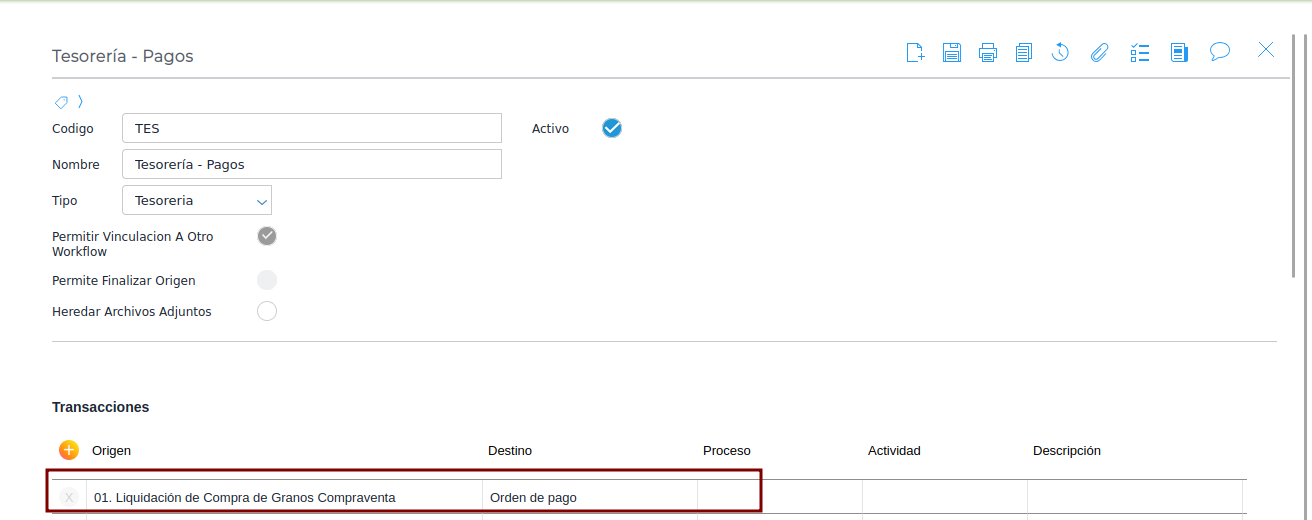The image size is (1312, 520).
Task: Open the news/report page icon
Action: 1179,52
